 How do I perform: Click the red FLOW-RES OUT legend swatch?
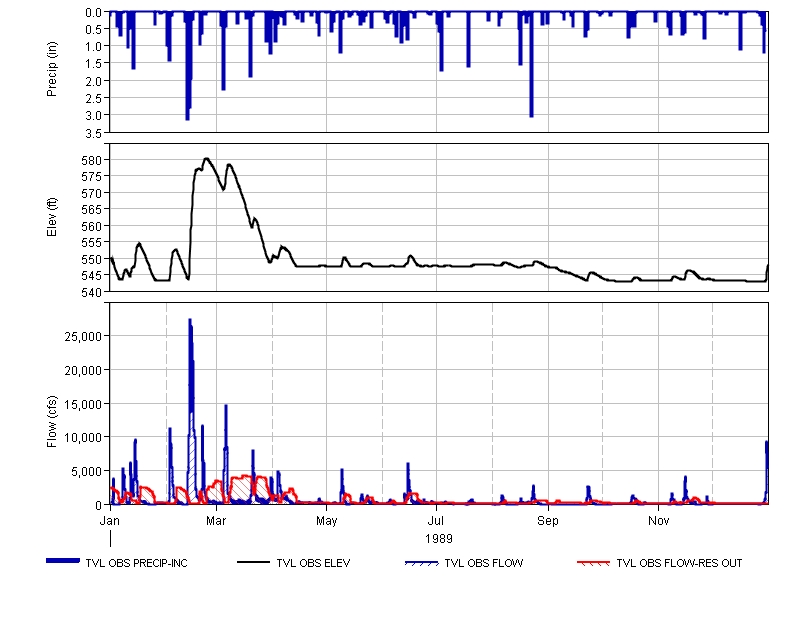tap(593, 563)
